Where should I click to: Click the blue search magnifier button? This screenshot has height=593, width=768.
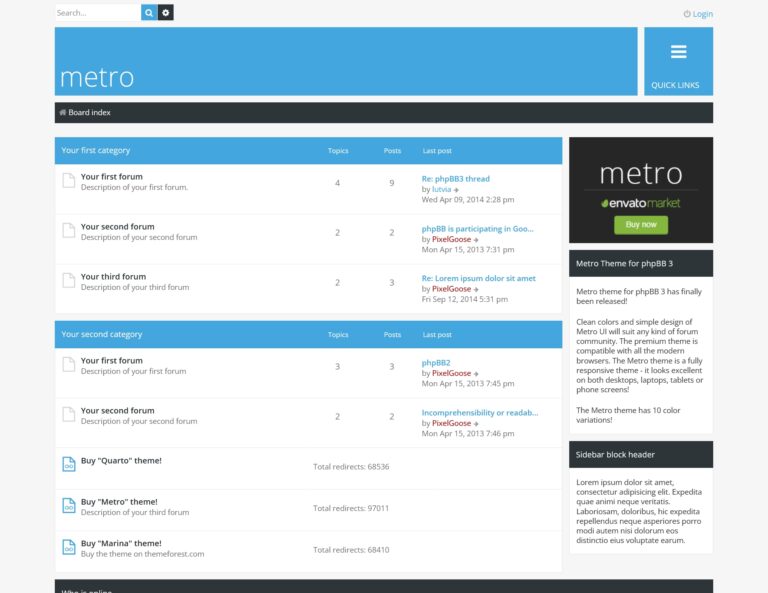click(x=149, y=13)
